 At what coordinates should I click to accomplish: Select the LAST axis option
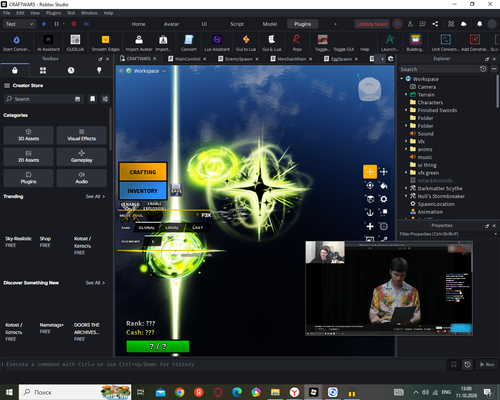[197, 228]
